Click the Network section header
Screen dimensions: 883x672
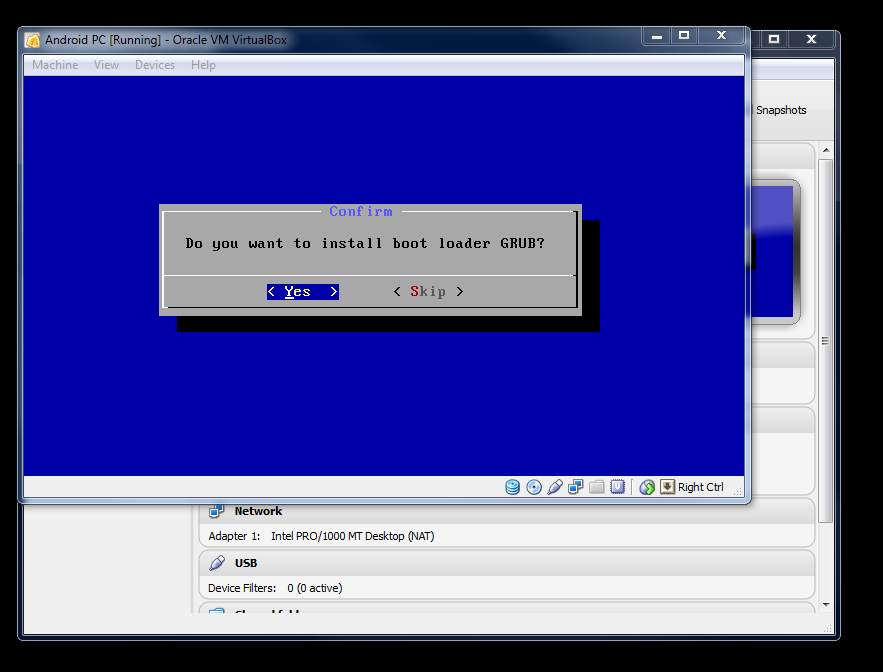coord(507,511)
